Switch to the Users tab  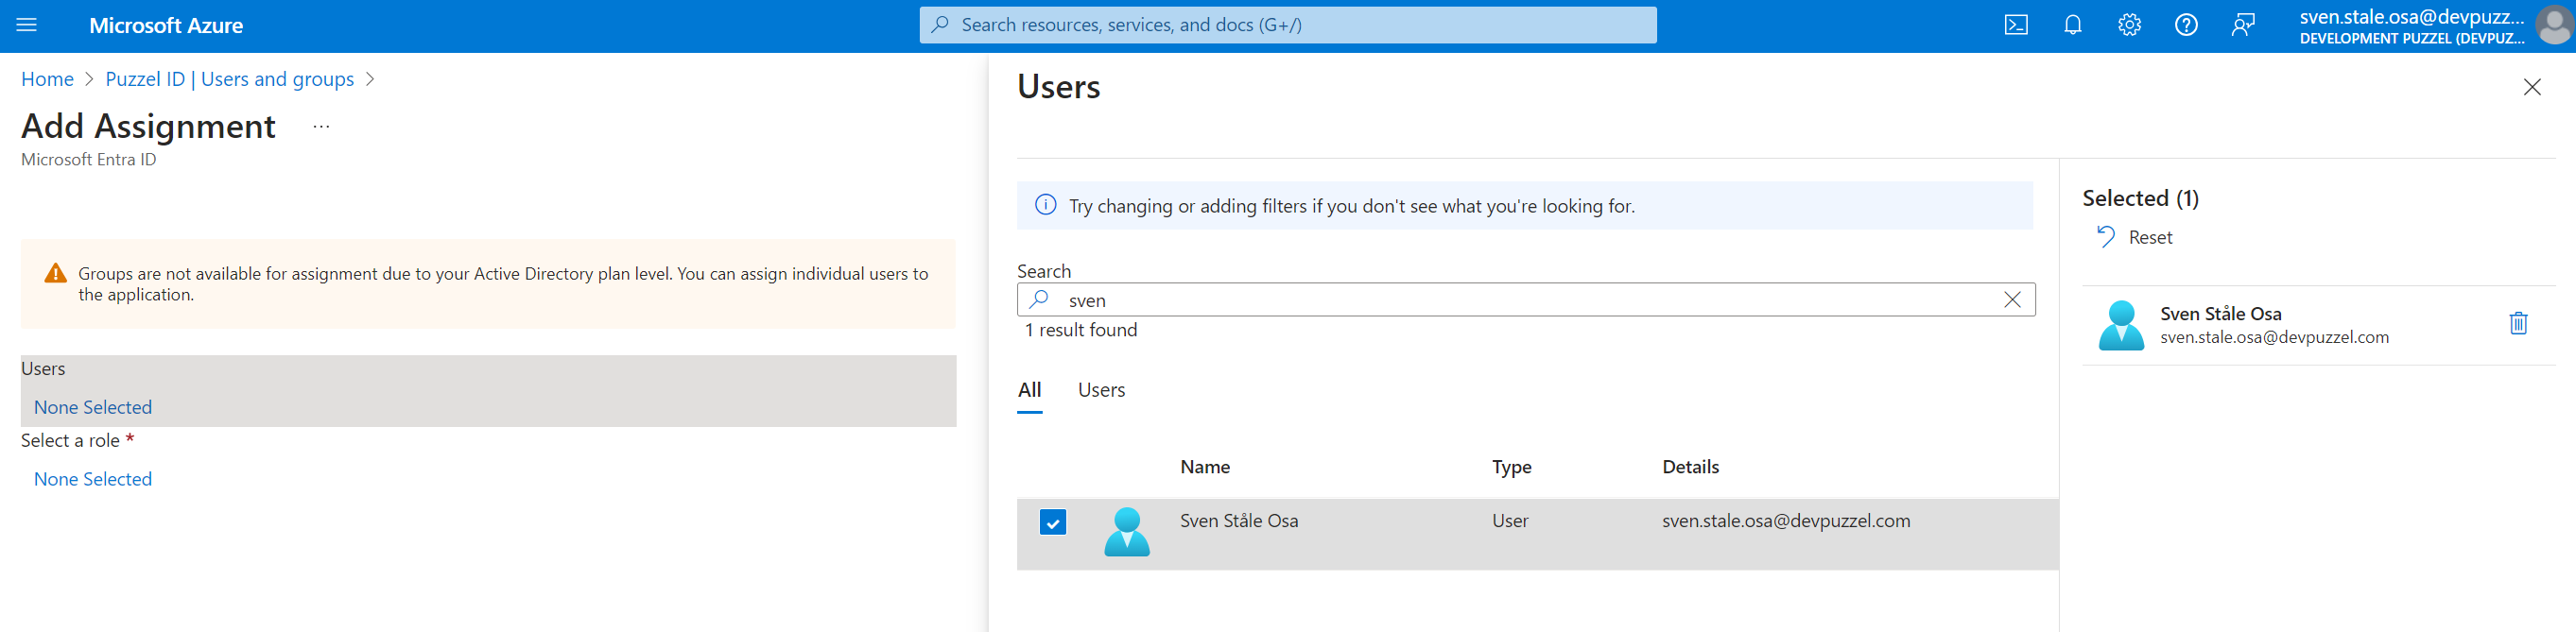pos(1101,390)
